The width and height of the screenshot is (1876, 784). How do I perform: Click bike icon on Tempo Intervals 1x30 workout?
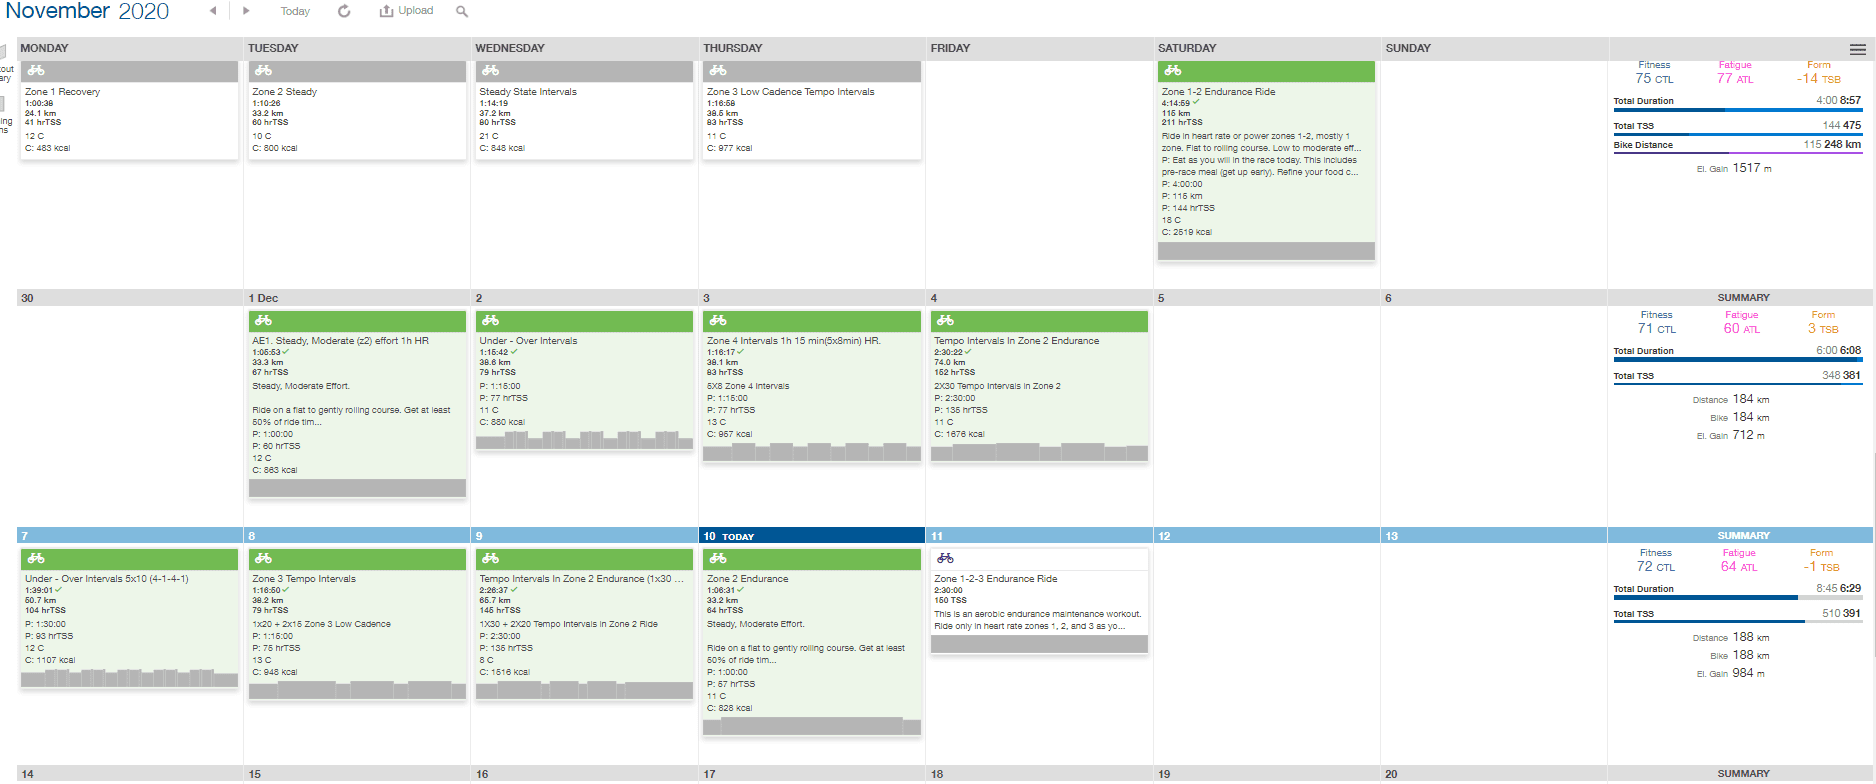(490, 559)
